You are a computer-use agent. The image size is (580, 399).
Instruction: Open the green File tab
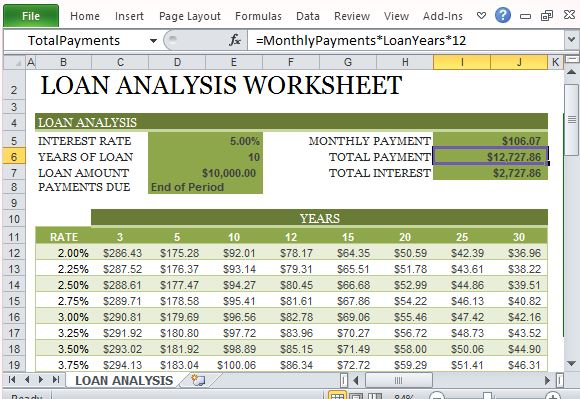[x=31, y=16]
